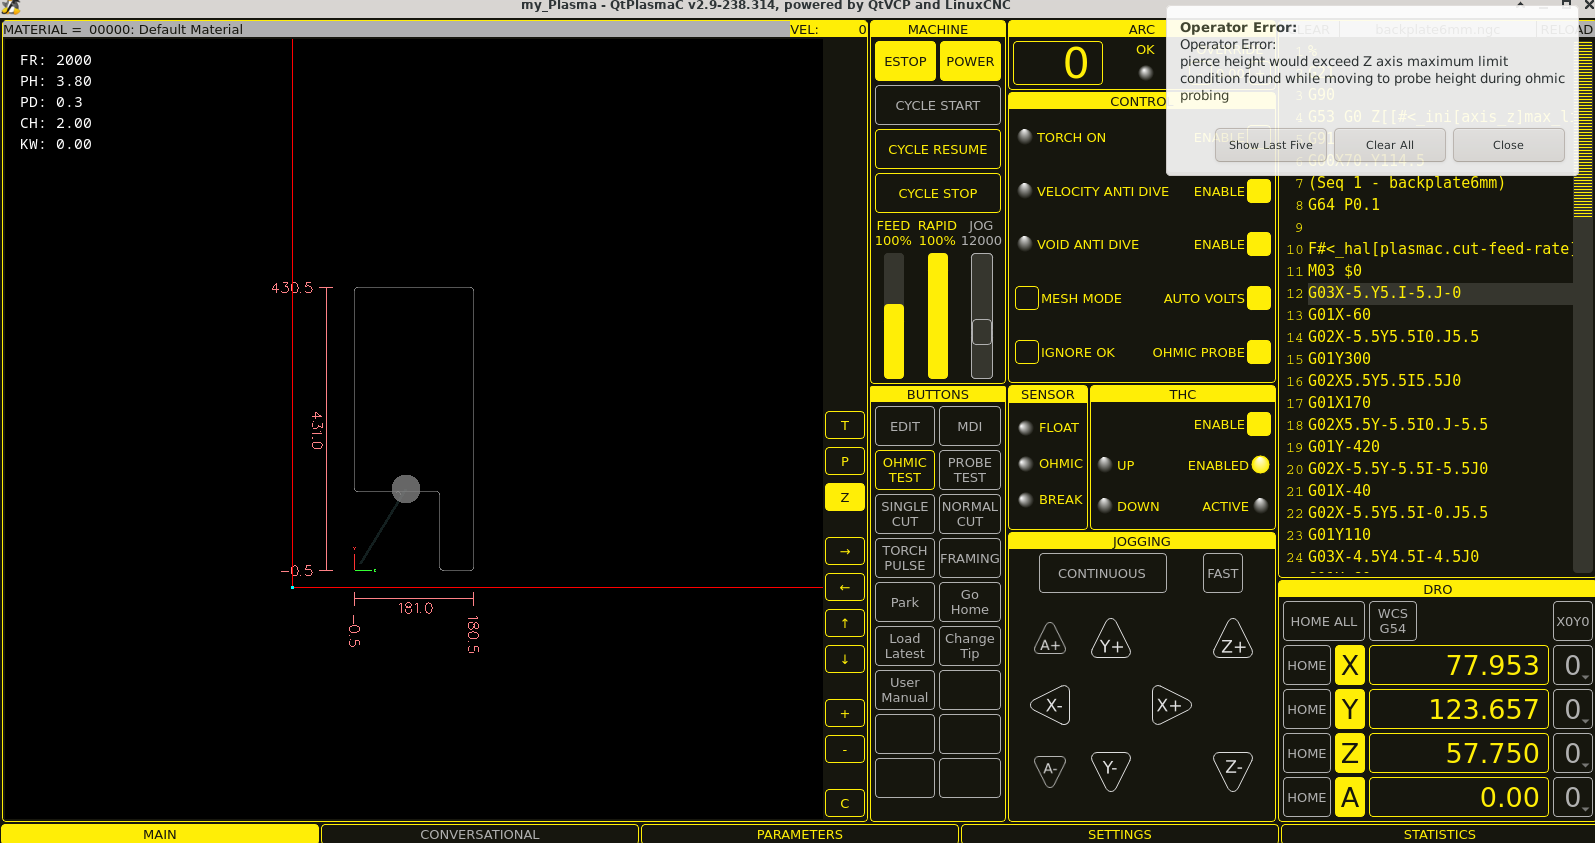This screenshot has width=1595, height=843.
Task: Click the POWER button
Action: [970, 61]
